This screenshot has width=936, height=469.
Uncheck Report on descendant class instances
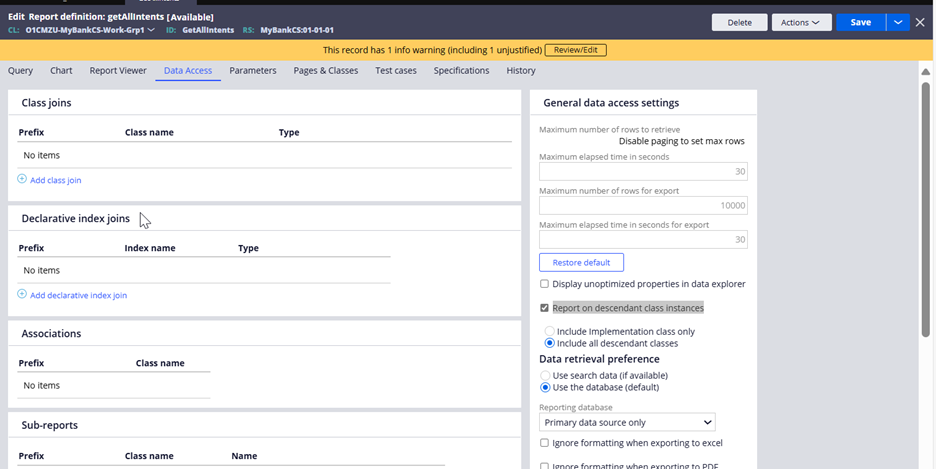click(x=544, y=308)
